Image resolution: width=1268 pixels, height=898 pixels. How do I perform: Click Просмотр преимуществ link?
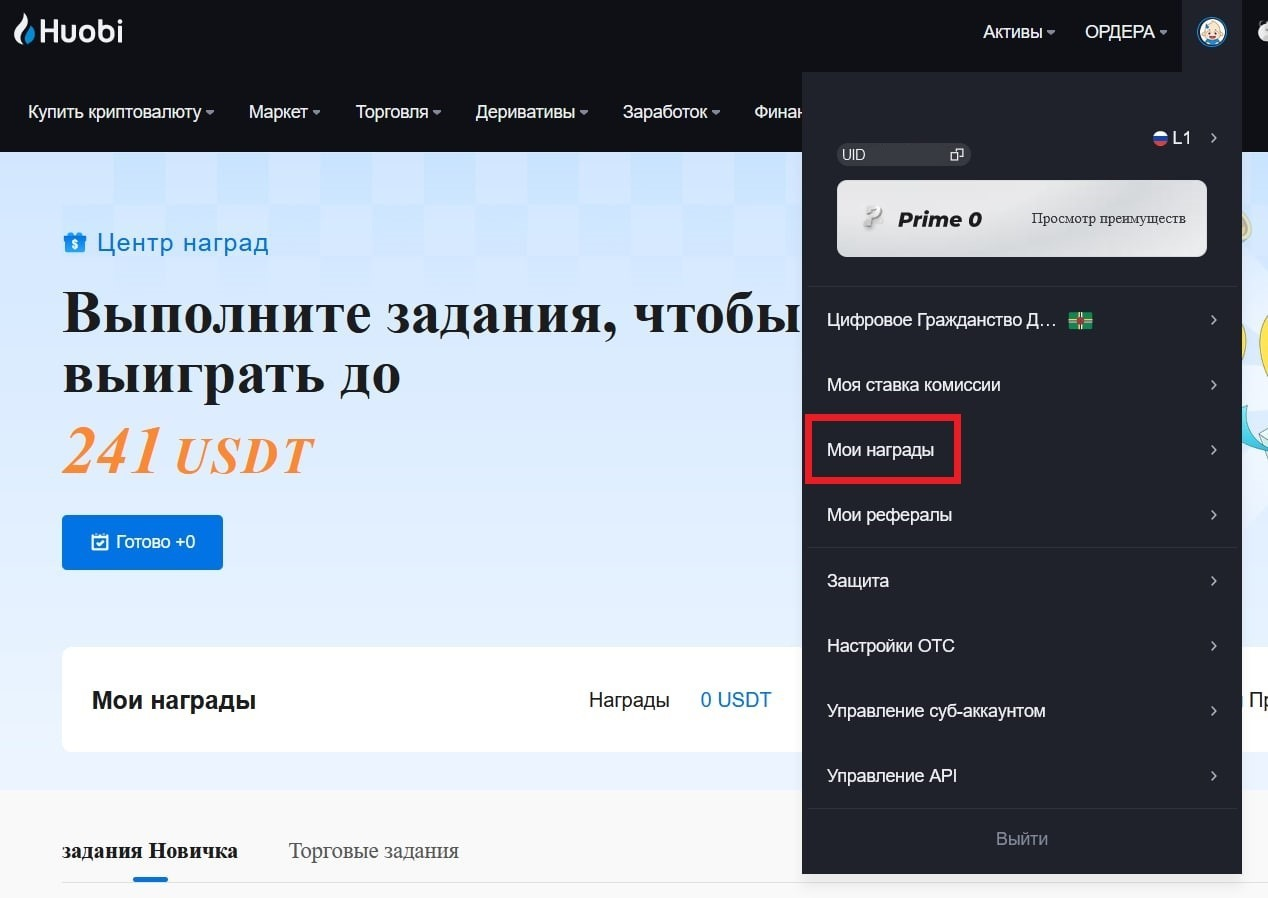[x=1108, y=218]
